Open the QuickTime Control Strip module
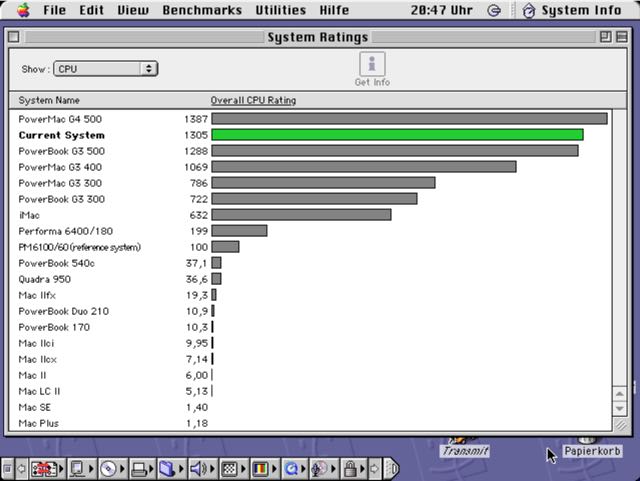Viewport: 640px width, 481px height. point(295,469)
